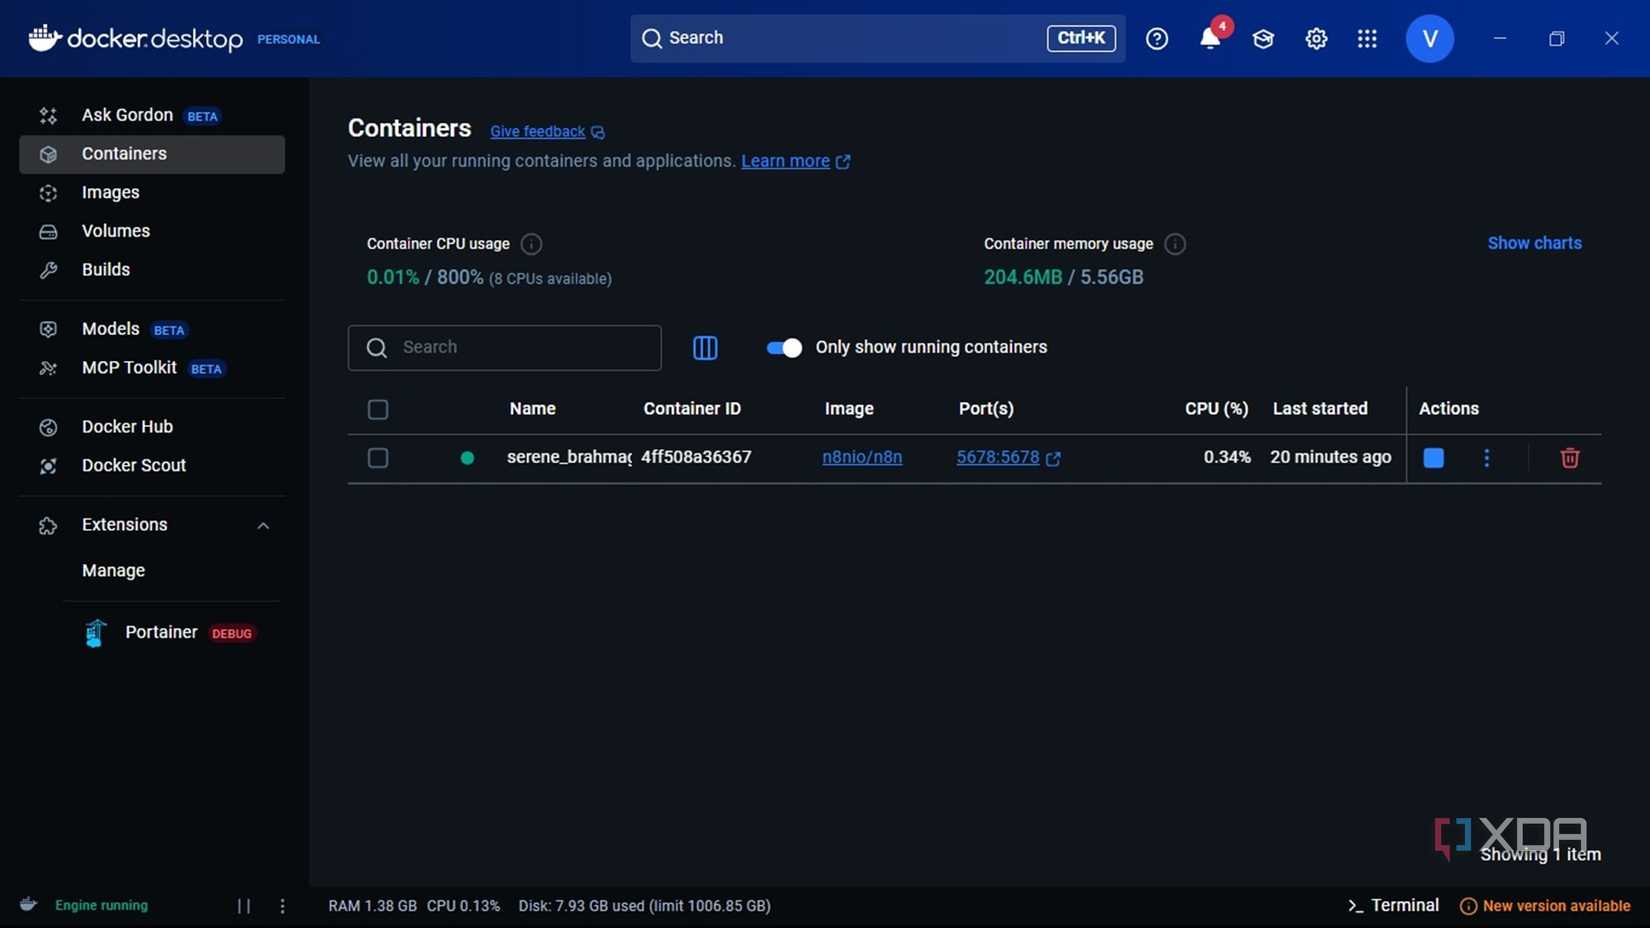Check the select-all containers checkbox

[378, 409]
